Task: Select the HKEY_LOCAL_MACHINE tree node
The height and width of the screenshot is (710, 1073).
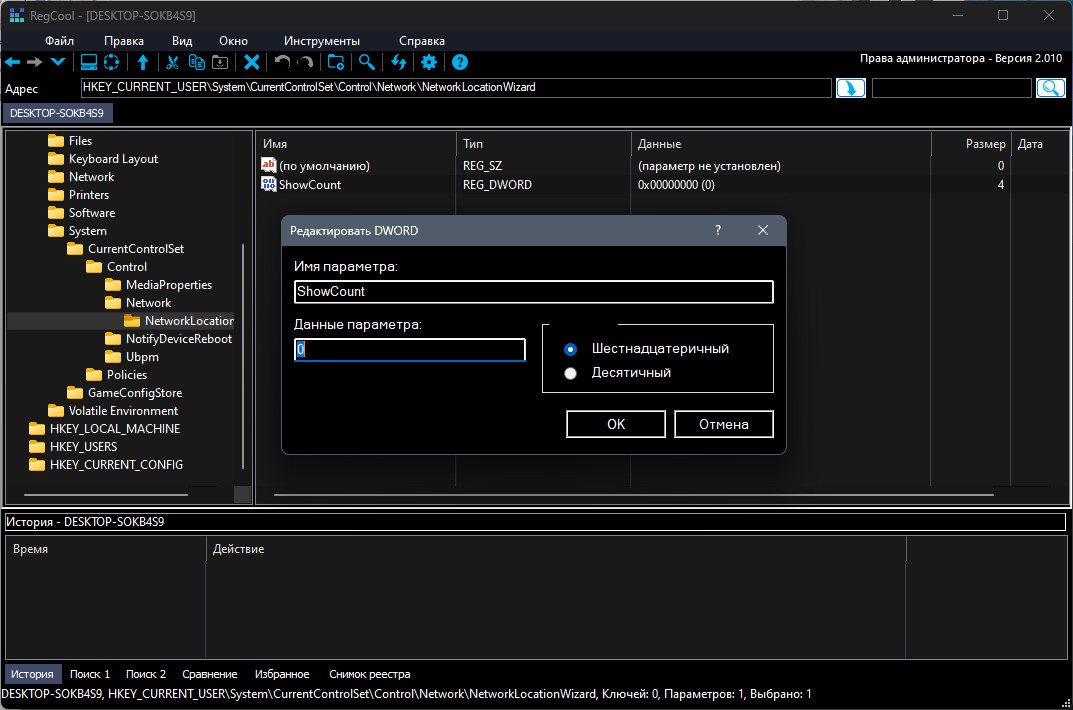Action: [114, 429]
